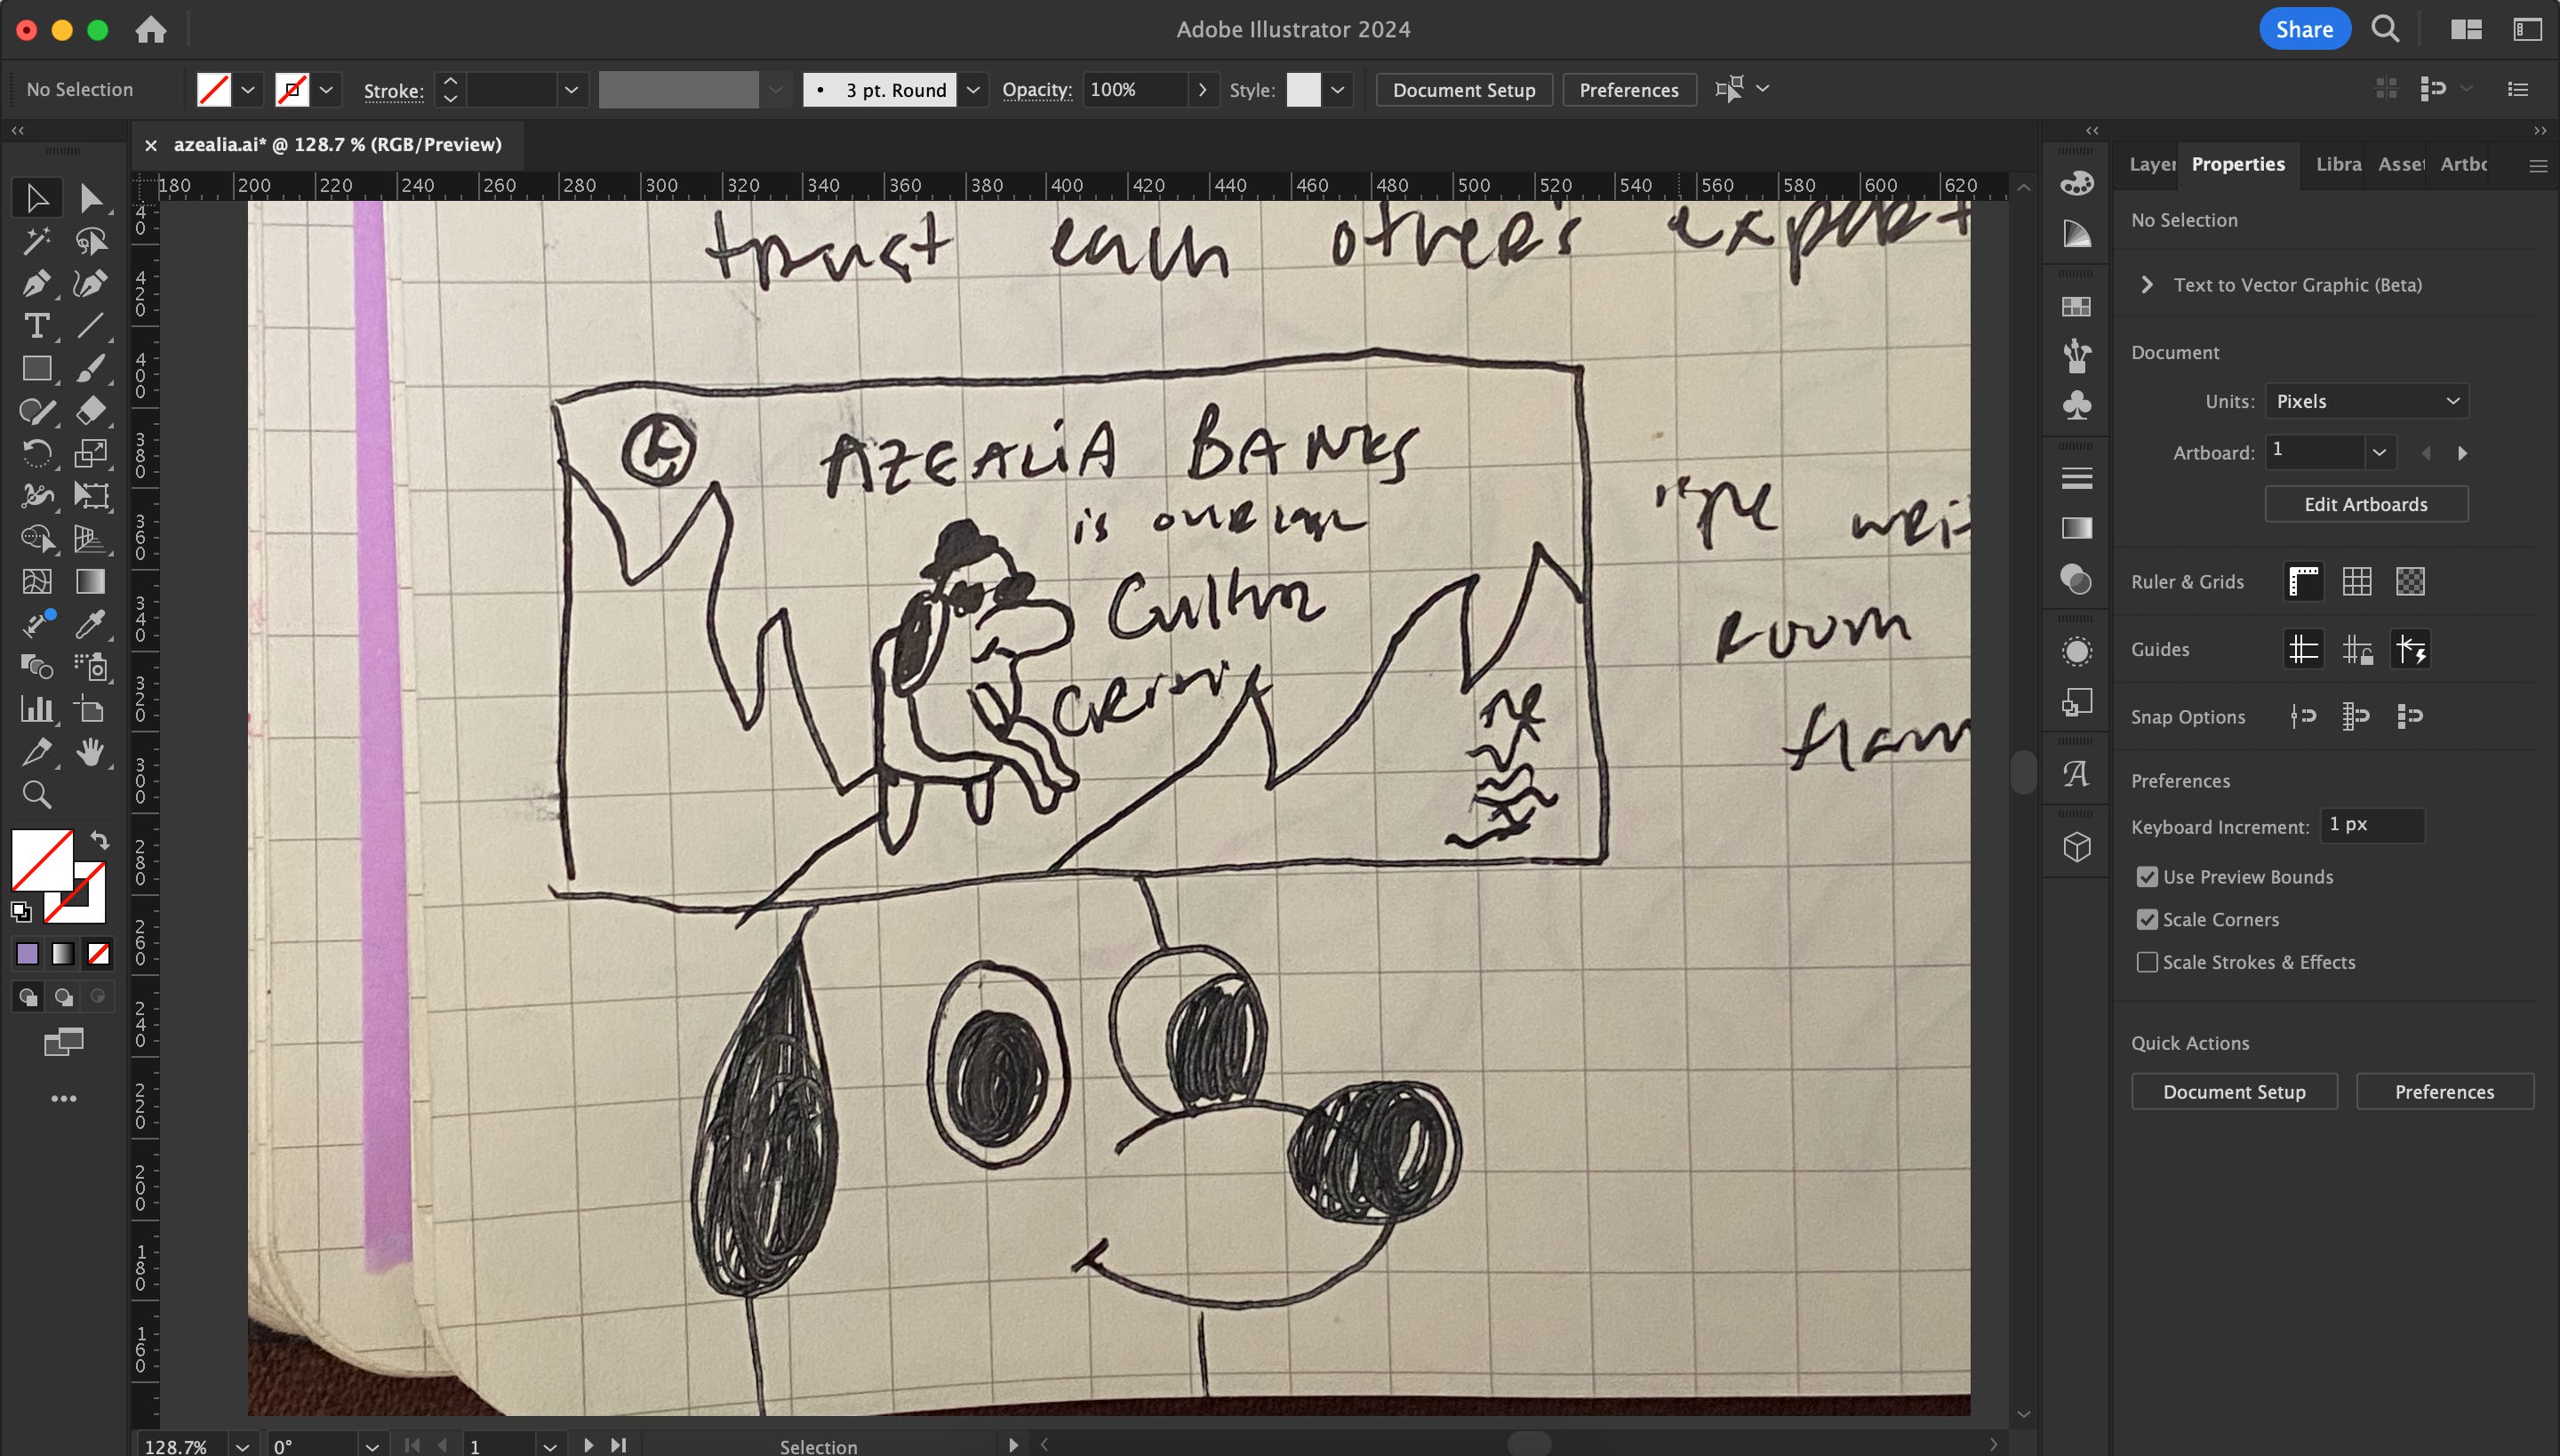
Task: Click the Edit Artboards button
Action: pyautogui.click(x=2365, y=504)
